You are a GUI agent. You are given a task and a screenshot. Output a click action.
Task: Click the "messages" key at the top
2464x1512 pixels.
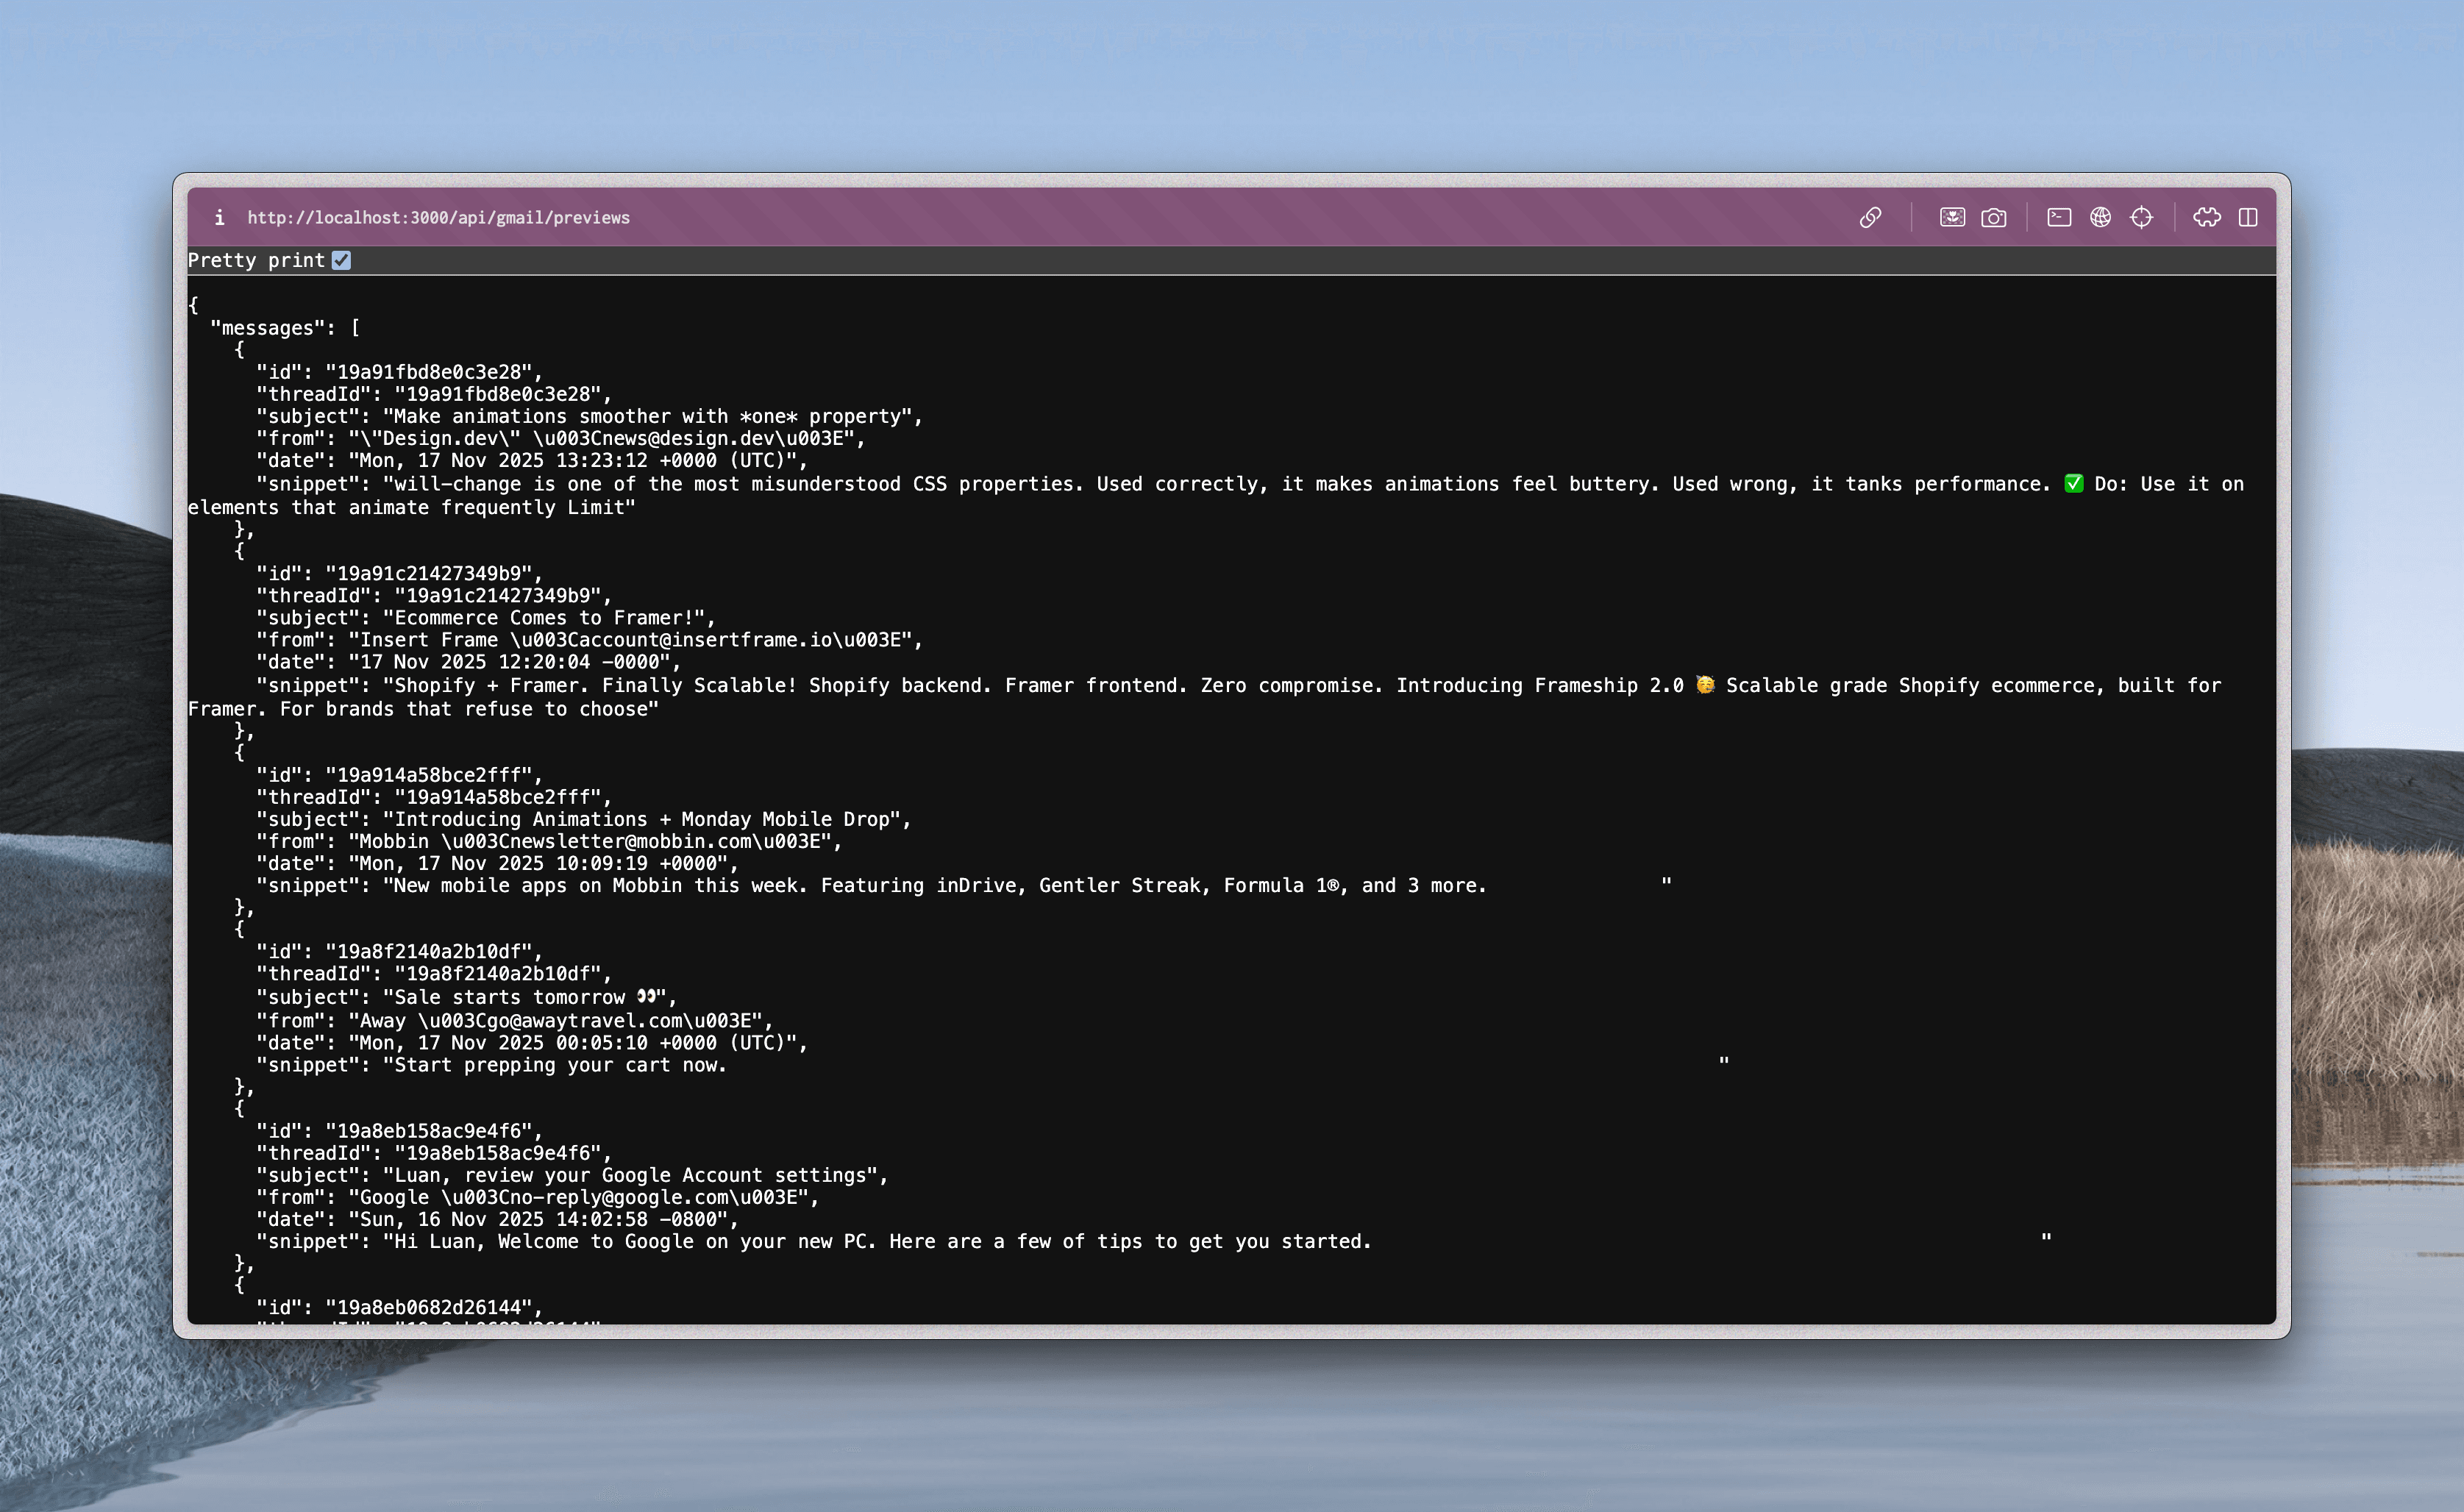tap(267, 328)
